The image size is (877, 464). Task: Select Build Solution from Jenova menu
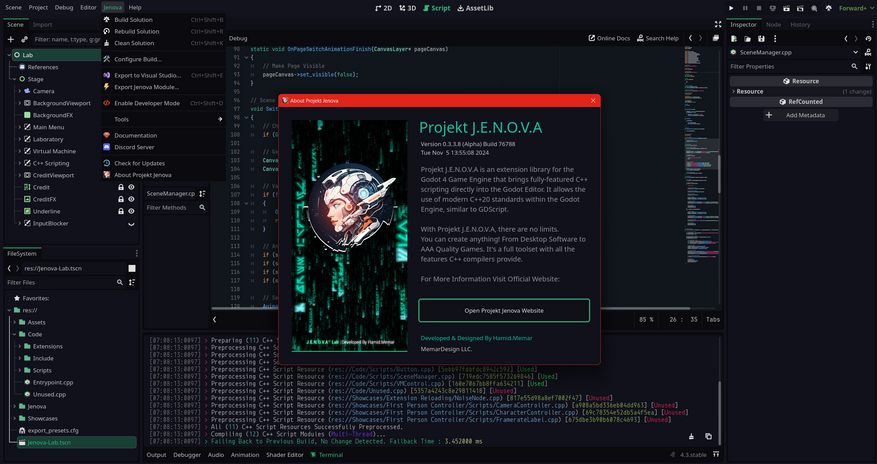point(134,19)
